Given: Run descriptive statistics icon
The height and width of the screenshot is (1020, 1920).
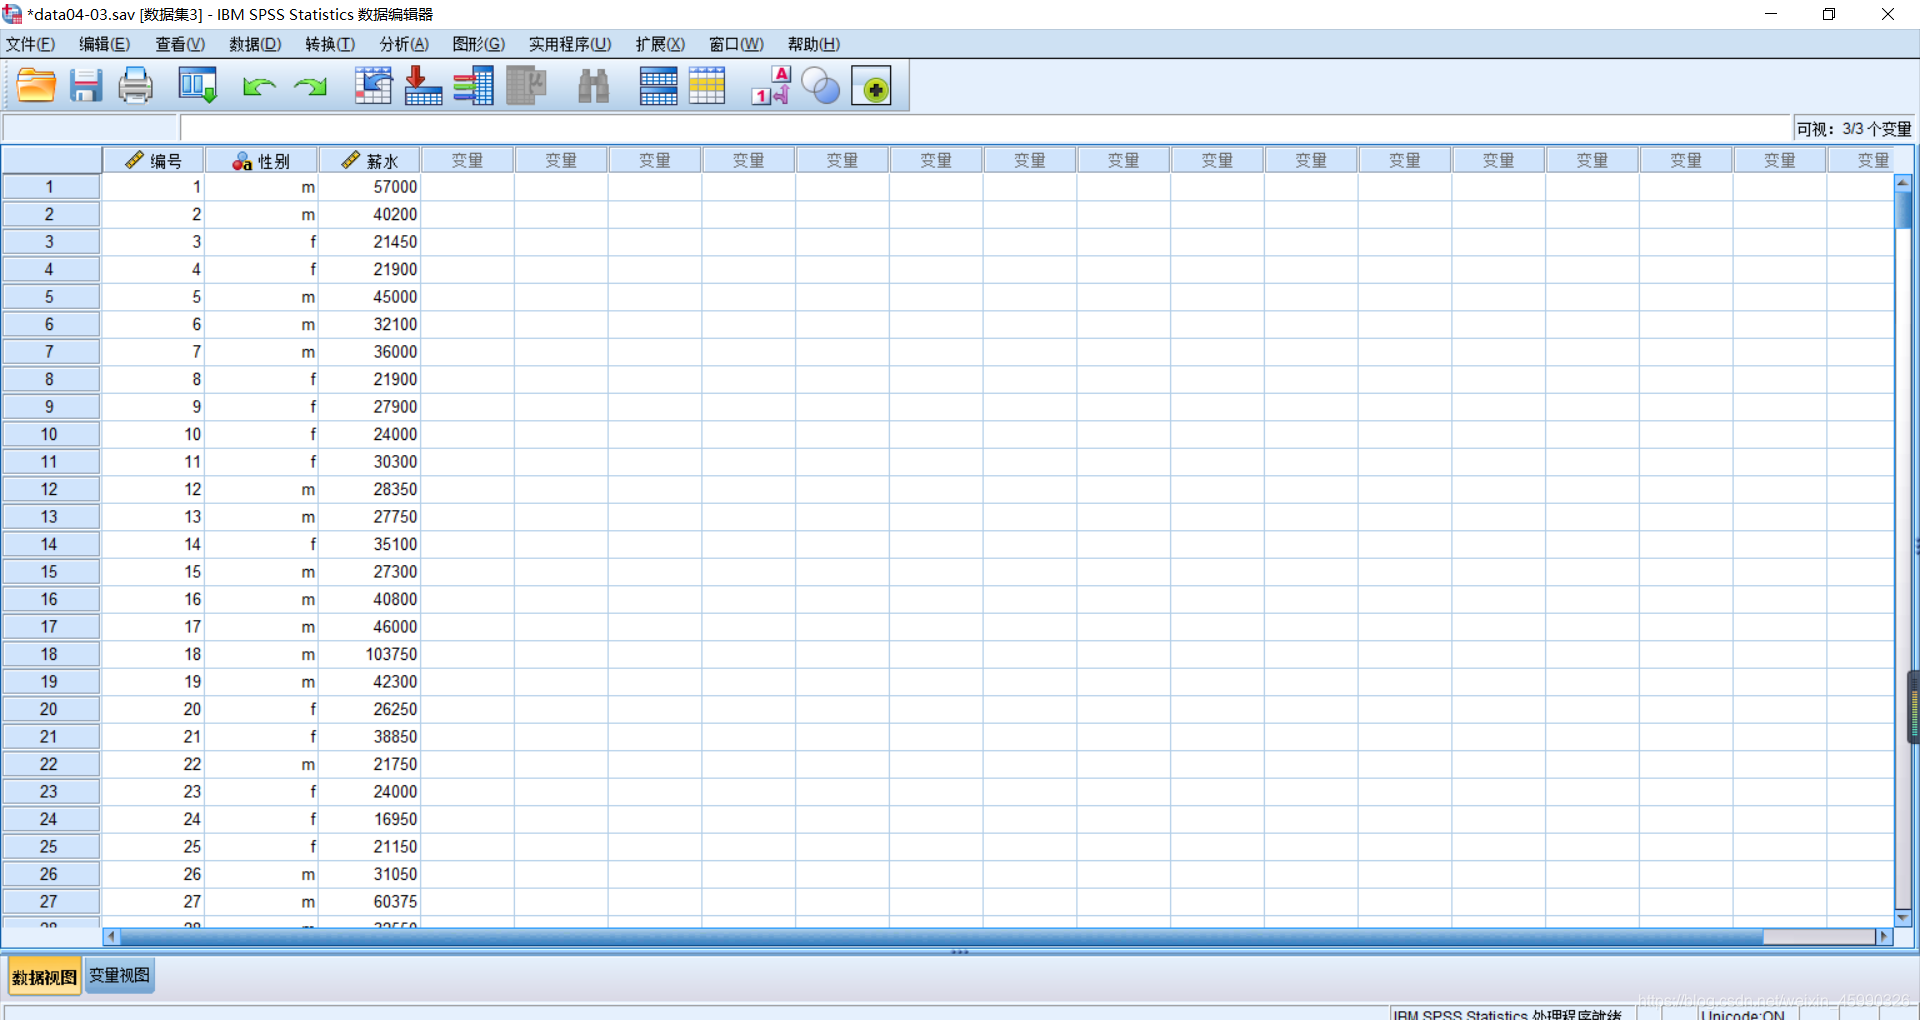Looking at the screenshot, I should click(x=526, y=86).
